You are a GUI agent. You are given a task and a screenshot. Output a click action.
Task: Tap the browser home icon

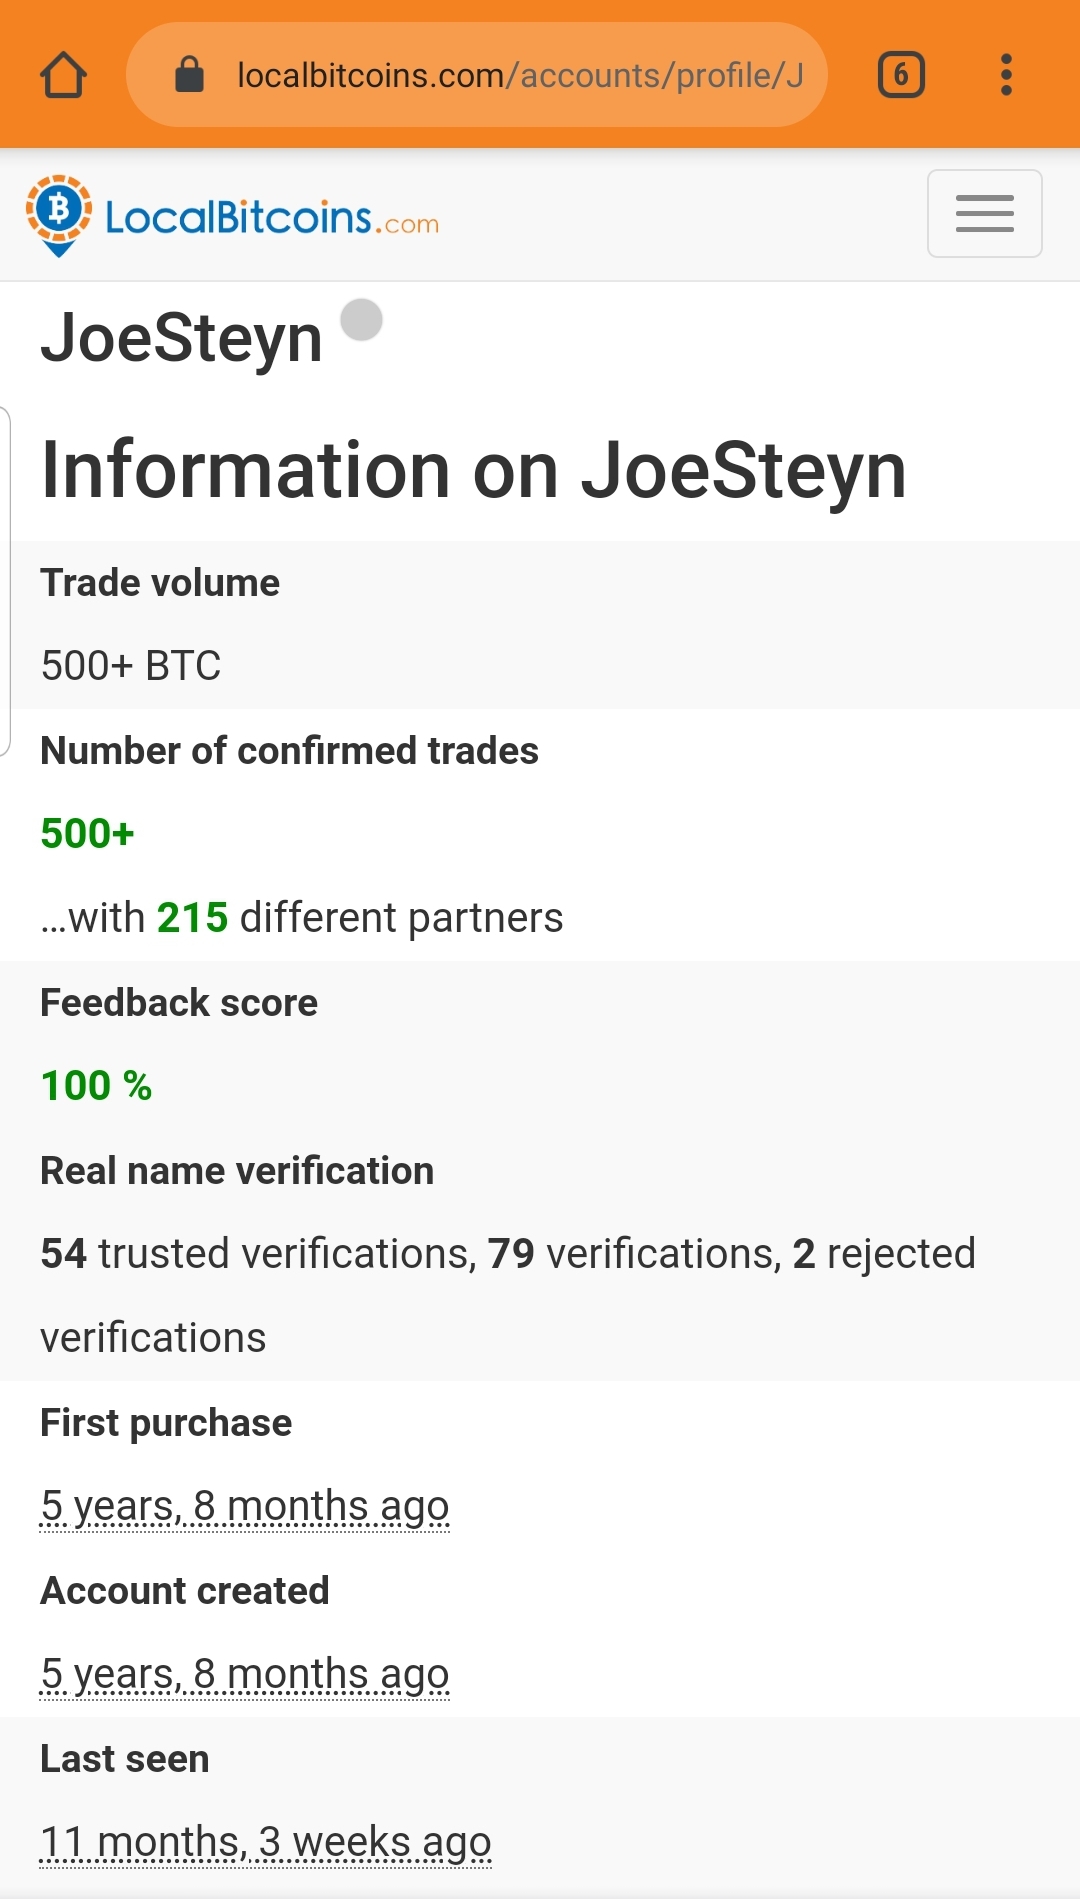63,75
